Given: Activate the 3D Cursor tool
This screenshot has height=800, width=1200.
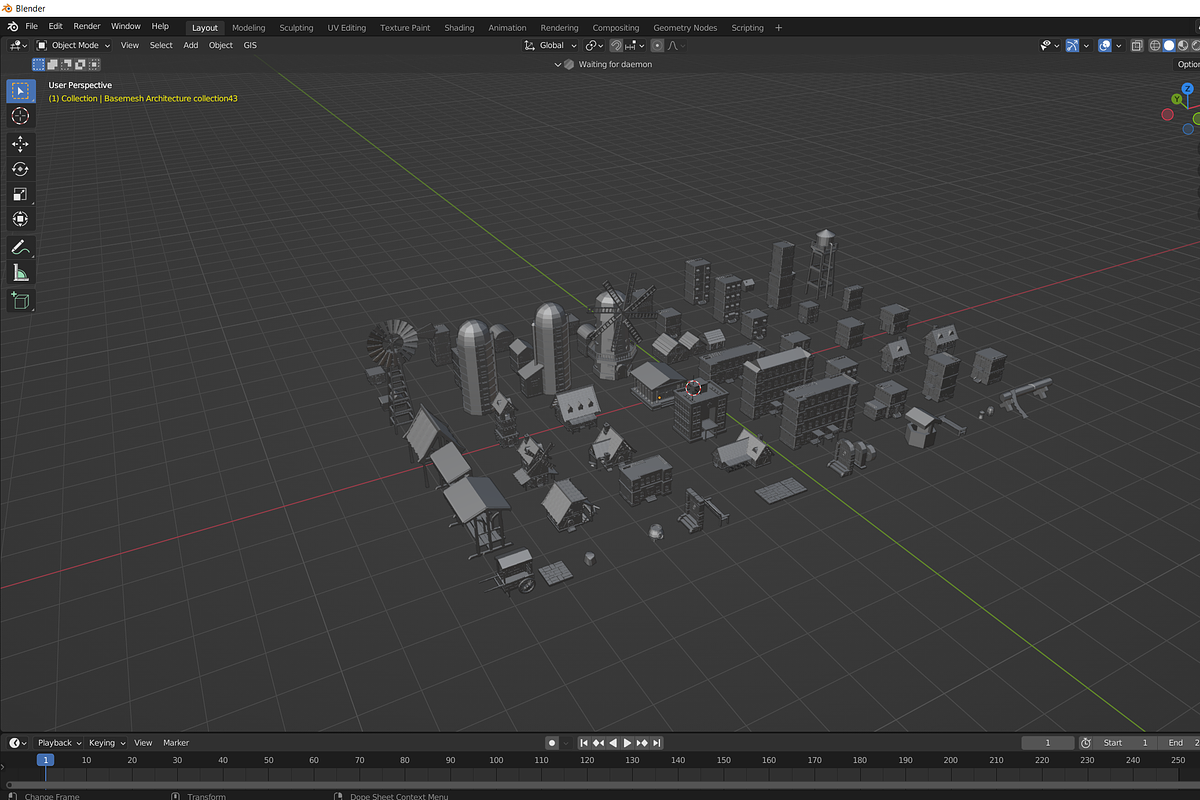Looking at the screenshot, I should [x=20, y=116].
